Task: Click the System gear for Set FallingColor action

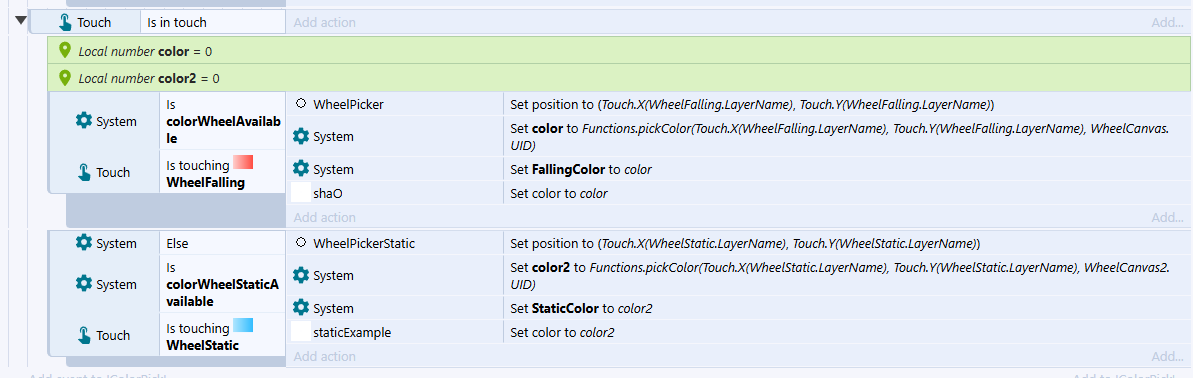Action: coord(301,169)
